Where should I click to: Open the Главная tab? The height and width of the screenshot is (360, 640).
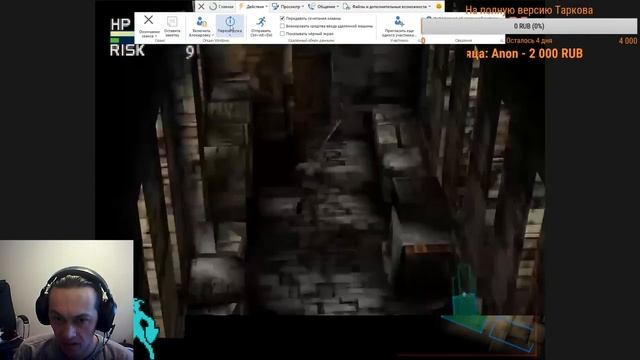(222, 7)
